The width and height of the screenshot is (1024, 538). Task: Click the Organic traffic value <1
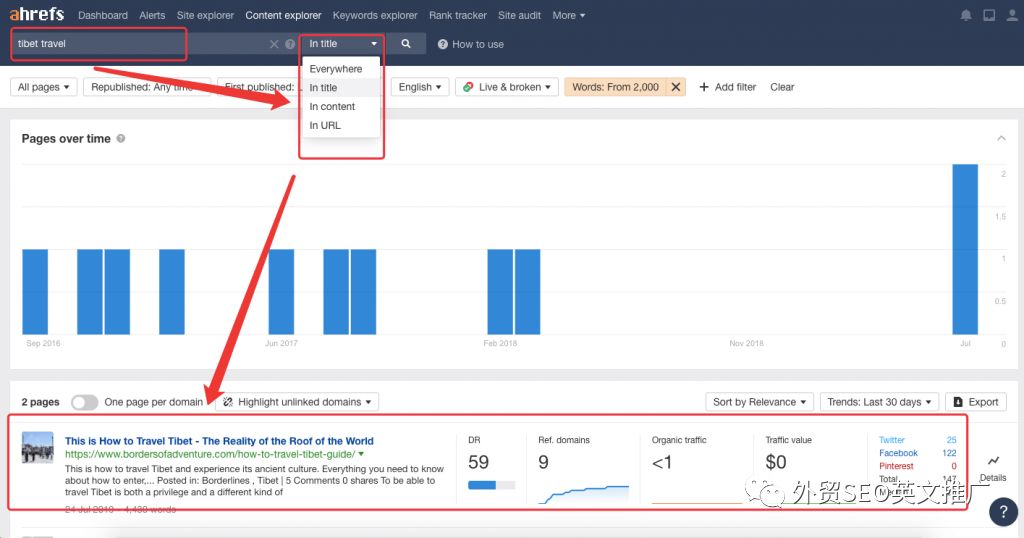coord(662,462)
